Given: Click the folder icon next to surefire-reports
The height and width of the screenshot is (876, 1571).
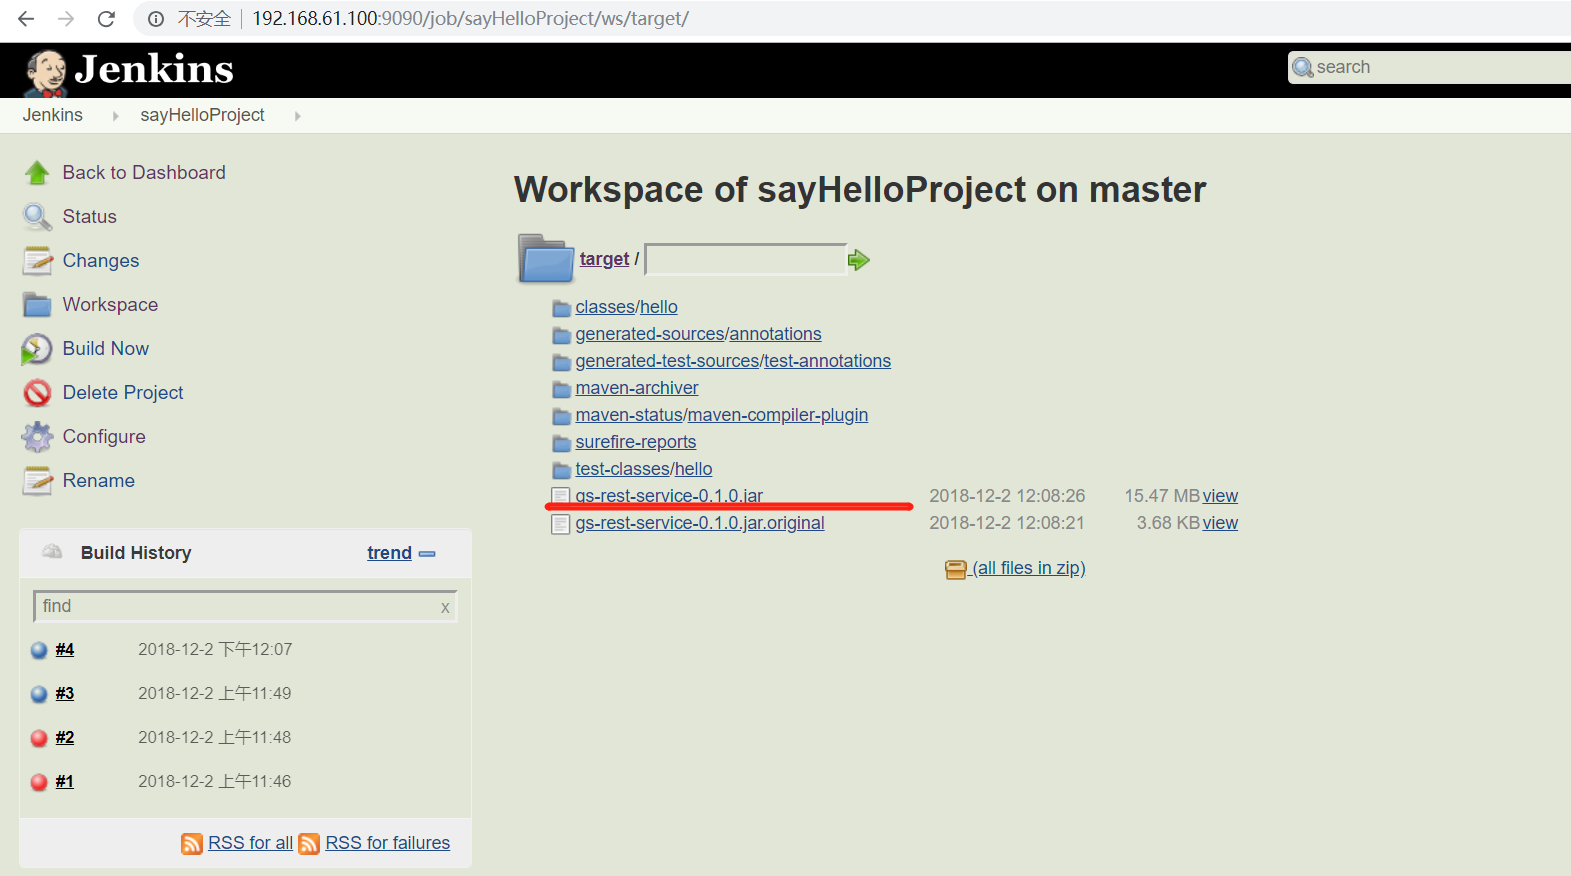Looking at the screenshot, I should pyautogui.click(x=562, y=443).
